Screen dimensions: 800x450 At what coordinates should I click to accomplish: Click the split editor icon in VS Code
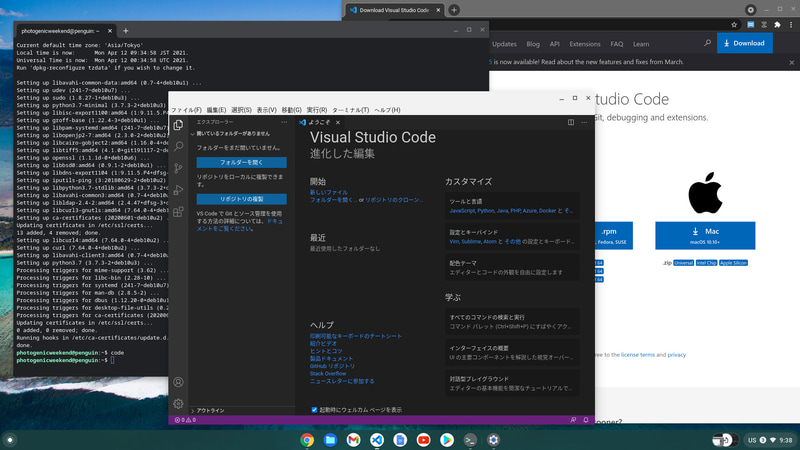point(571,122)
